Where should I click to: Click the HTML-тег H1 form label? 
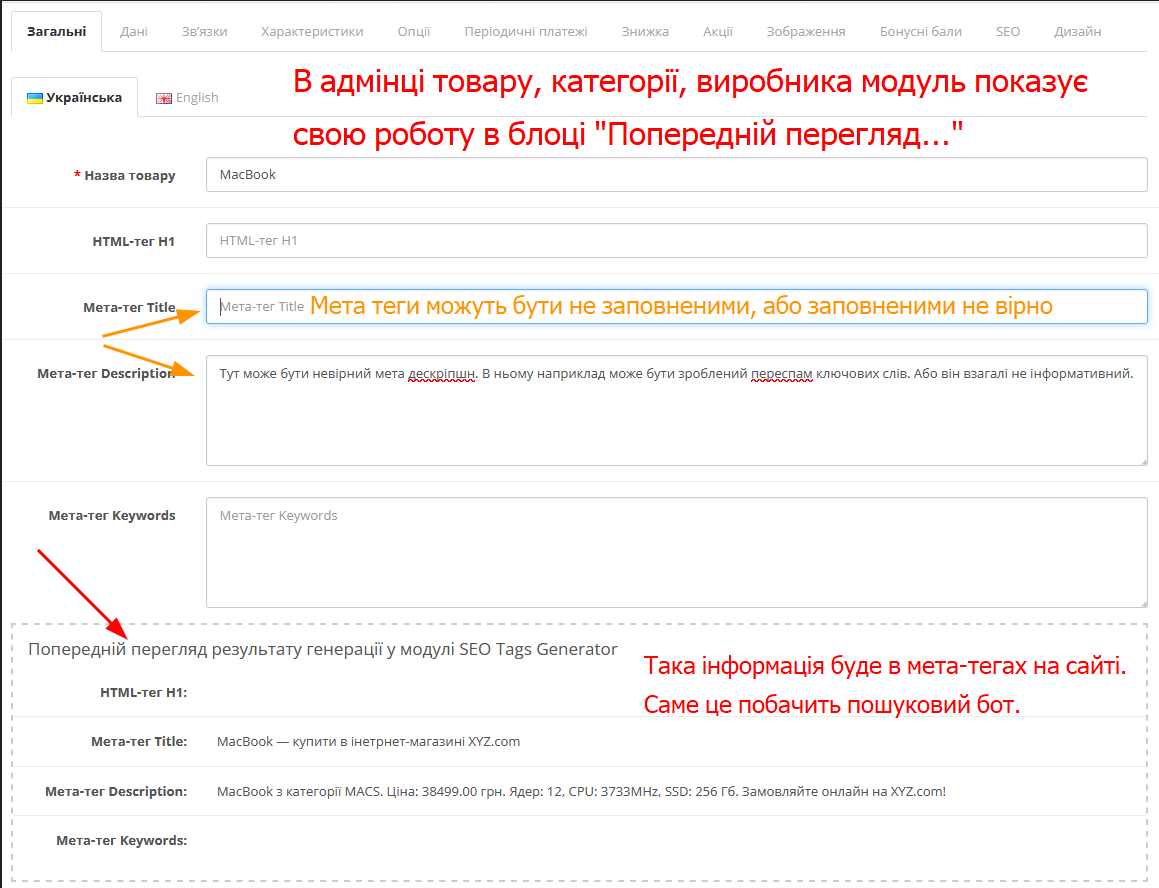(134, 241)
